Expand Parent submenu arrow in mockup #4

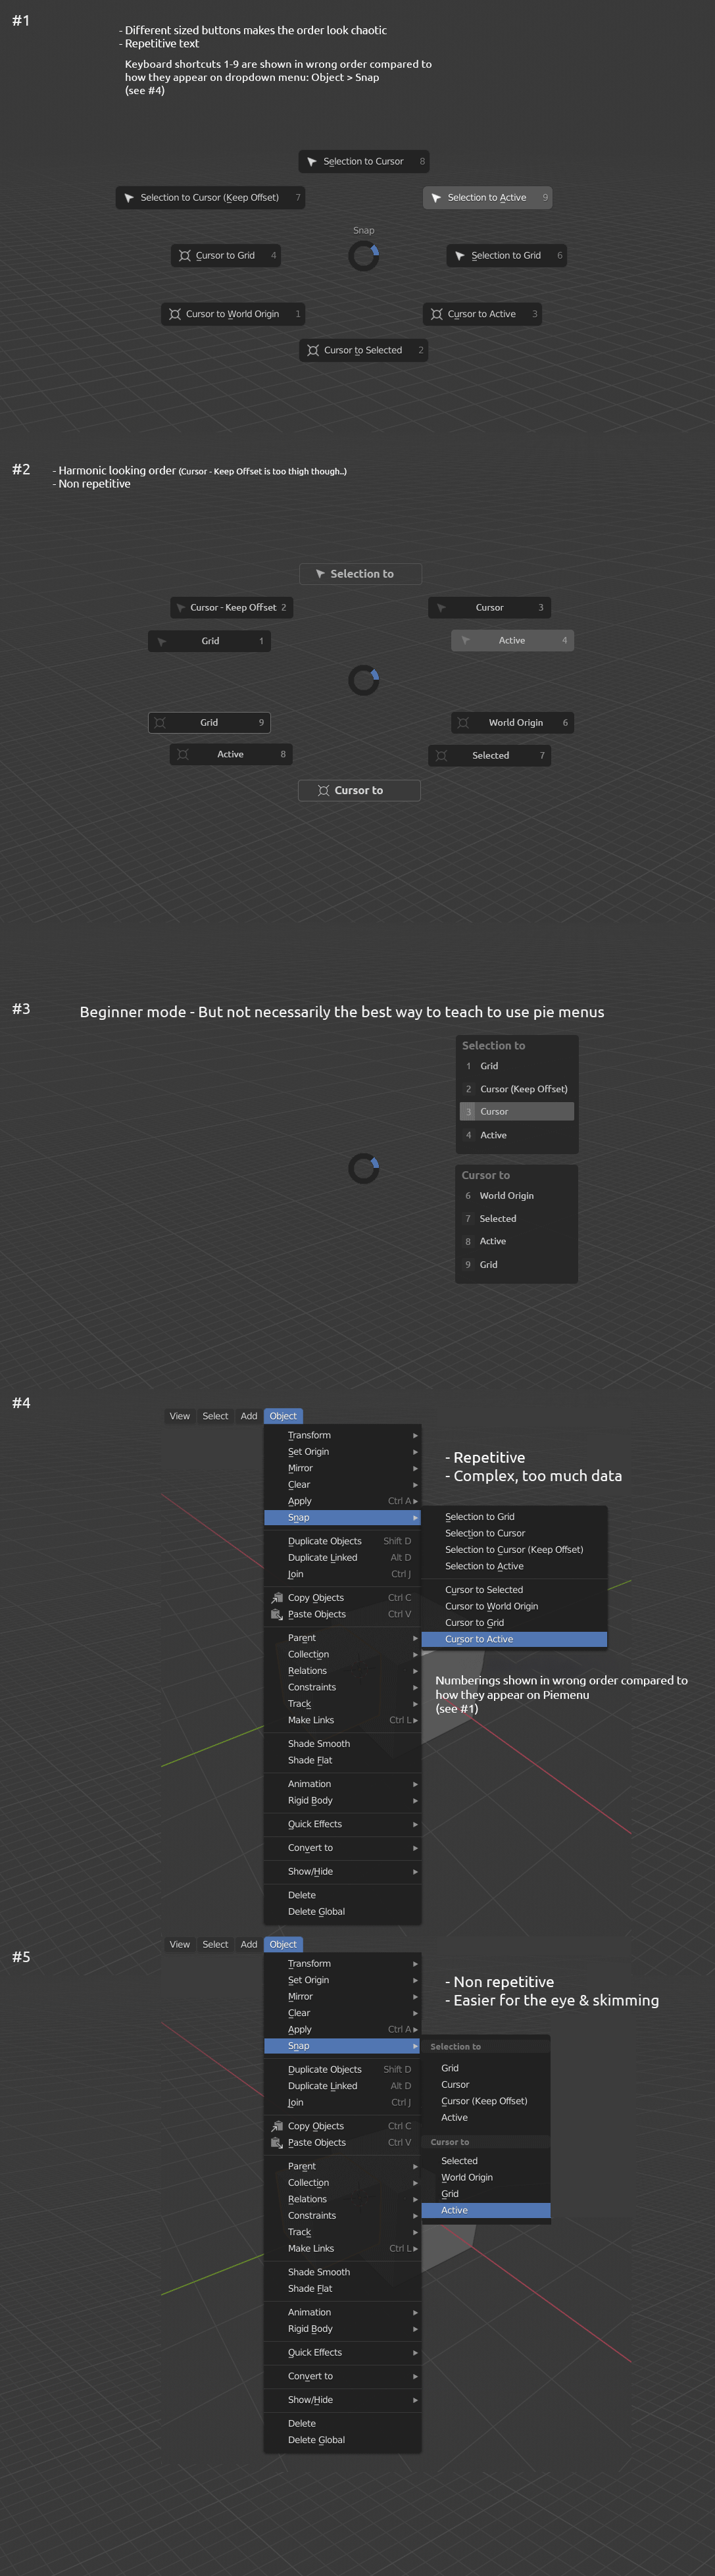pos(415,1638)
